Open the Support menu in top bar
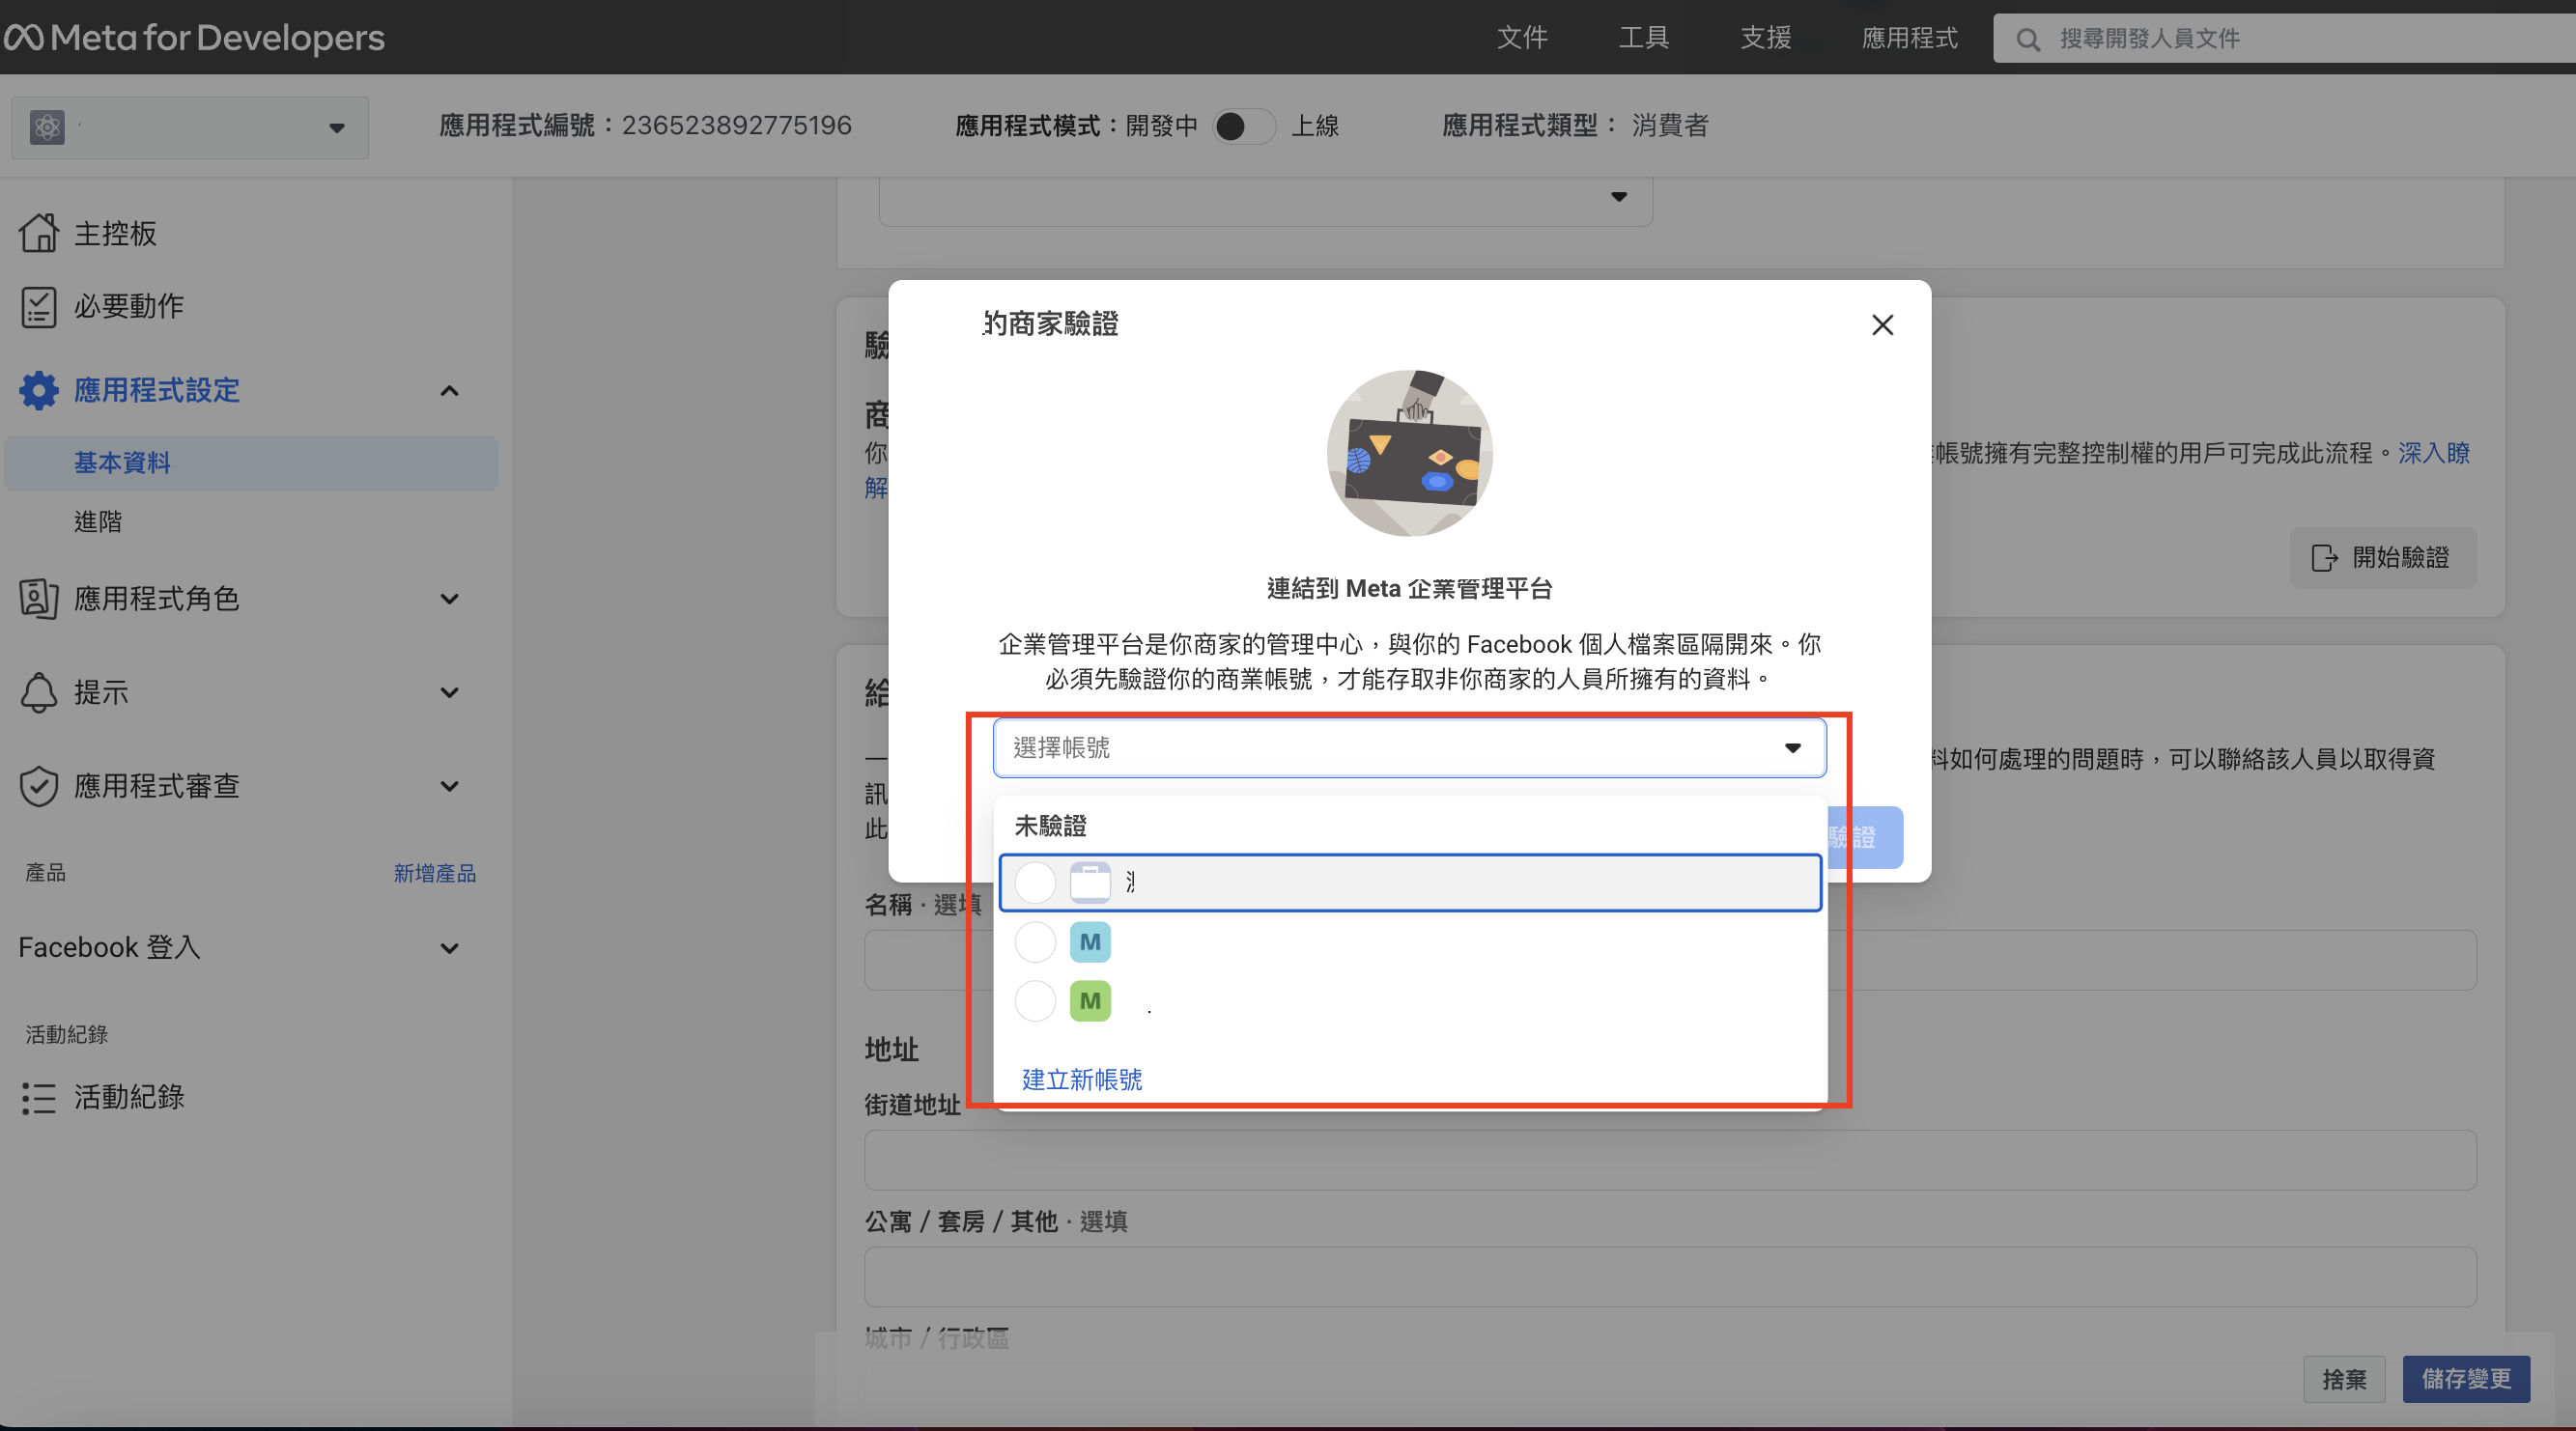 [1765, 38]
